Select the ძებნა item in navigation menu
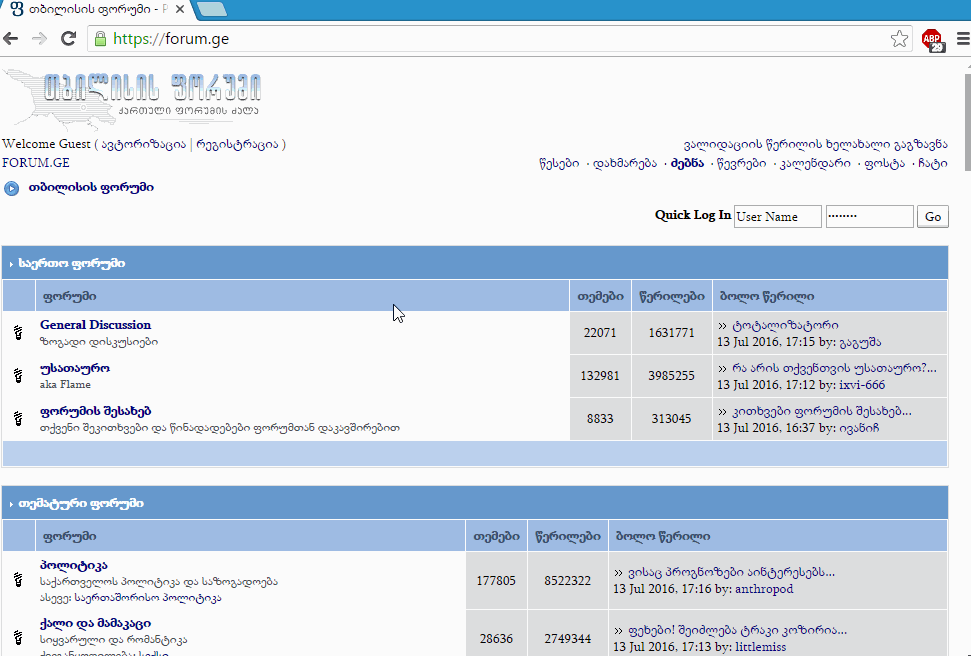The height and width of the screenshot is (656, 971). coord(687,163)
